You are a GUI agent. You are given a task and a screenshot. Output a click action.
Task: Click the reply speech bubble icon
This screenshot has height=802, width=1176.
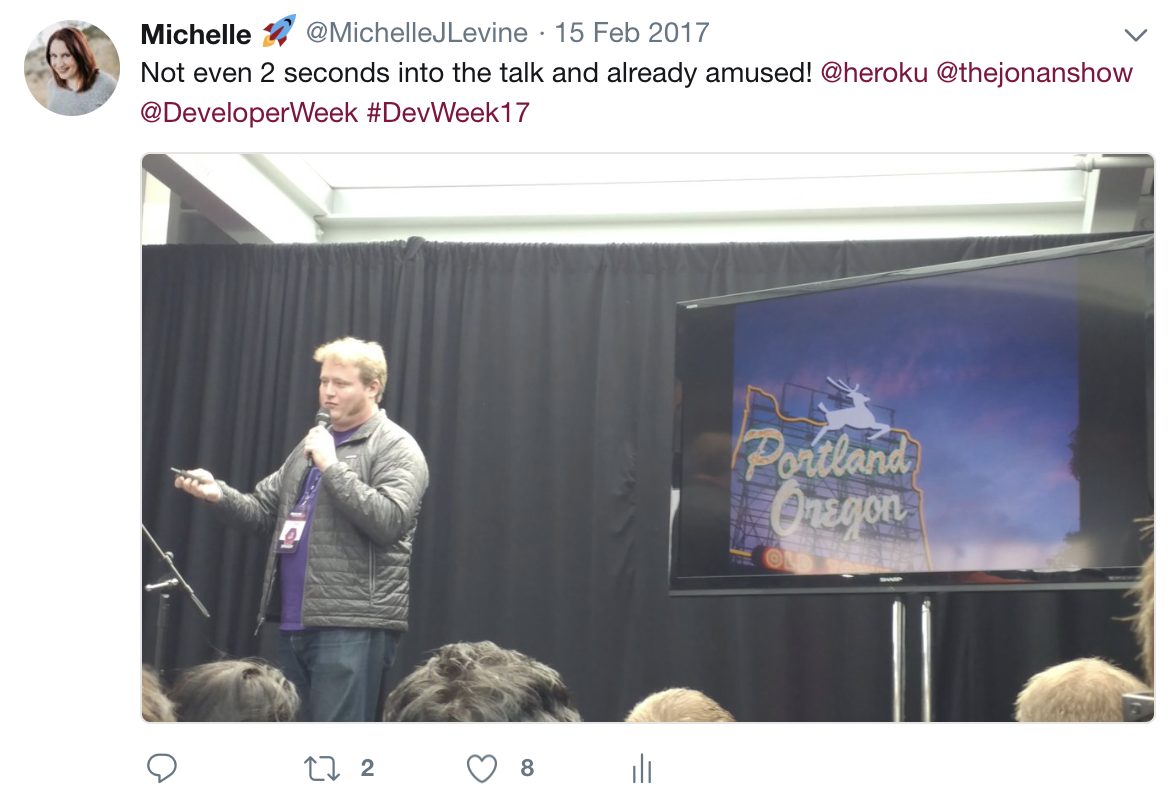pos(161,768)
